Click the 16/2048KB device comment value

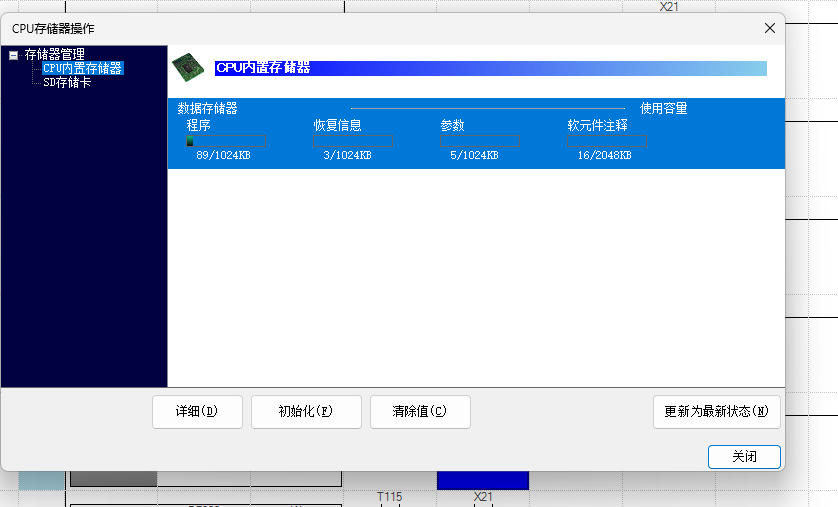click(604, 156)
